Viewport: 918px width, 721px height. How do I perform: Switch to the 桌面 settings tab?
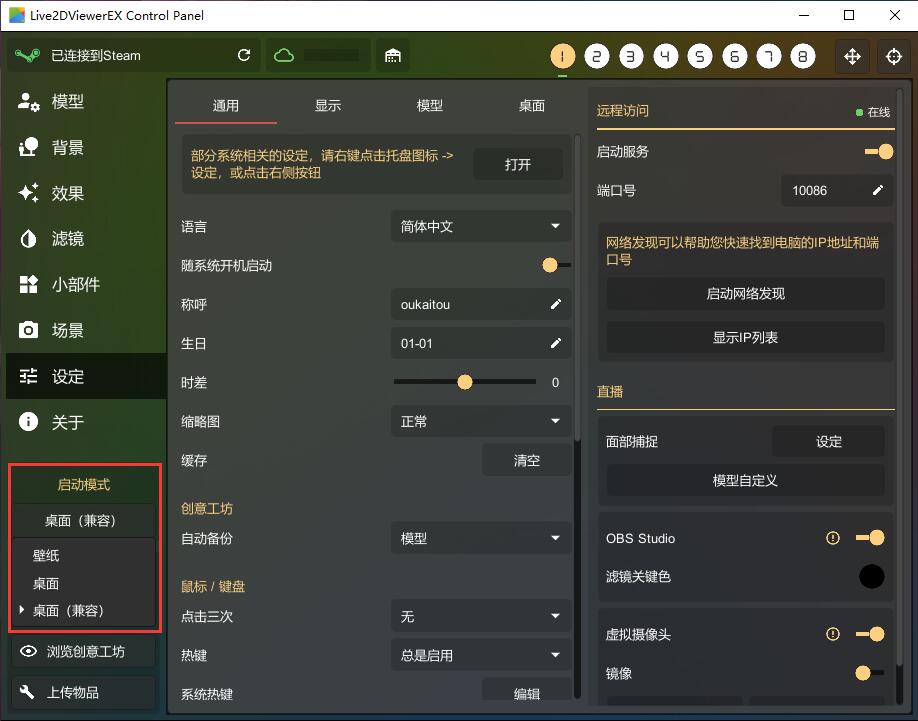click(x=532, y=106)
